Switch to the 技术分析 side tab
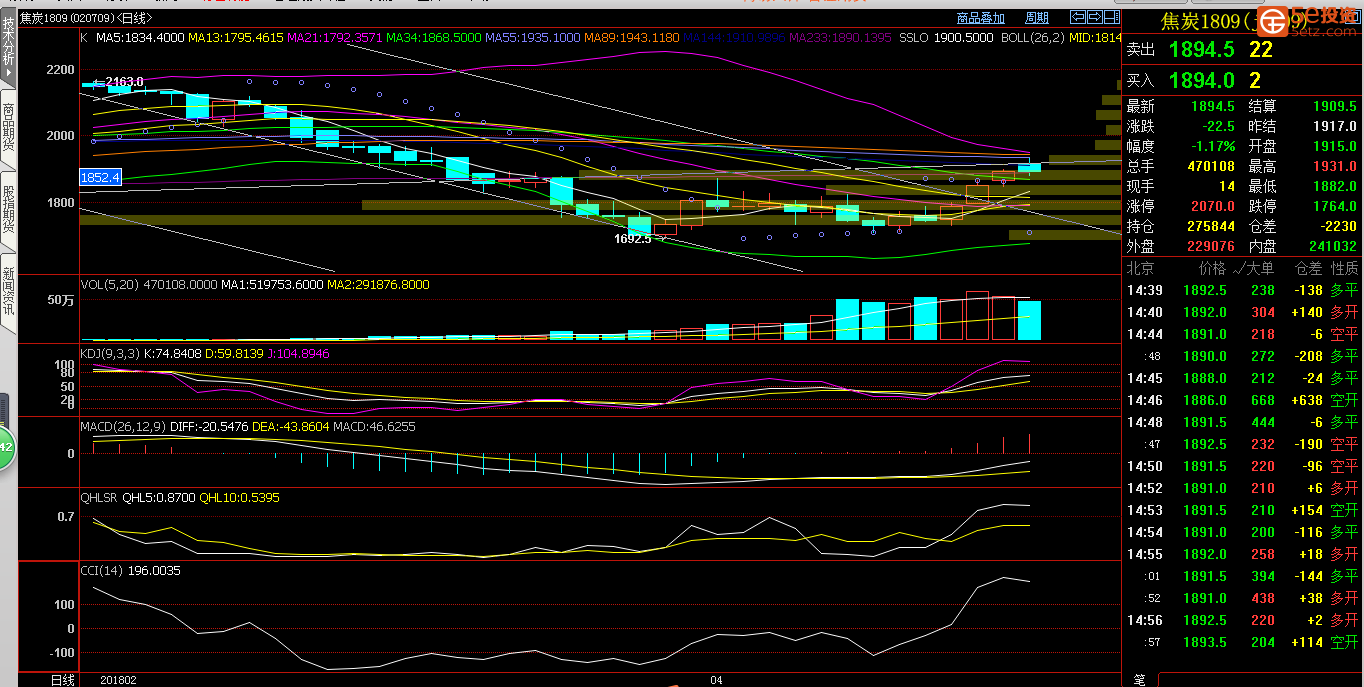Image resolution: width=1364 pixels, height=687 pixels. (x=9, y=46)
